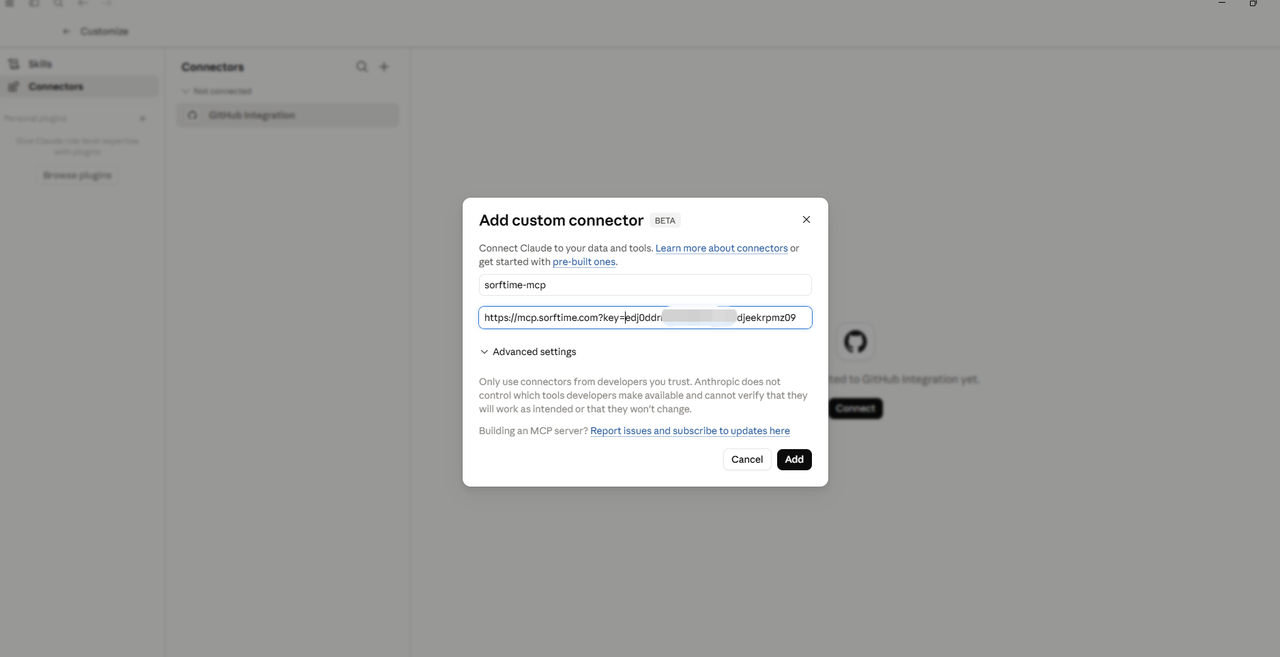Open the pre-built ones link
Screen dimensions: 1280x657
tap(584, 262)
